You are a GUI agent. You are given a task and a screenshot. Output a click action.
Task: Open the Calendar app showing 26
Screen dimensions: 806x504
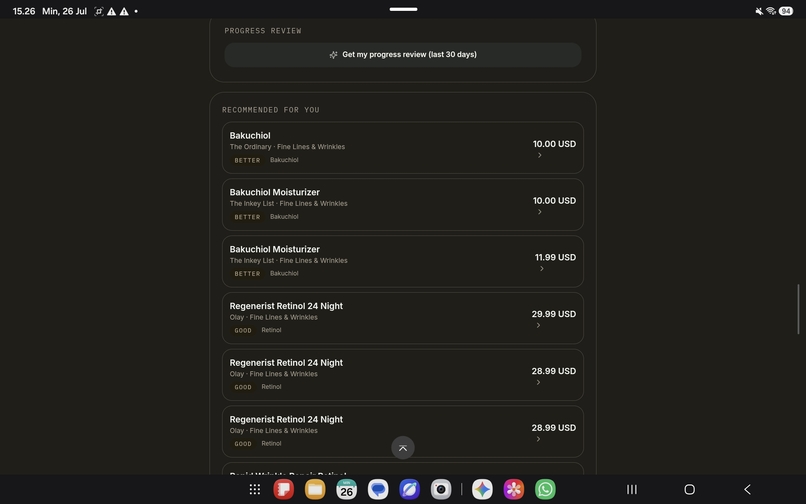(x=346, y=489)
